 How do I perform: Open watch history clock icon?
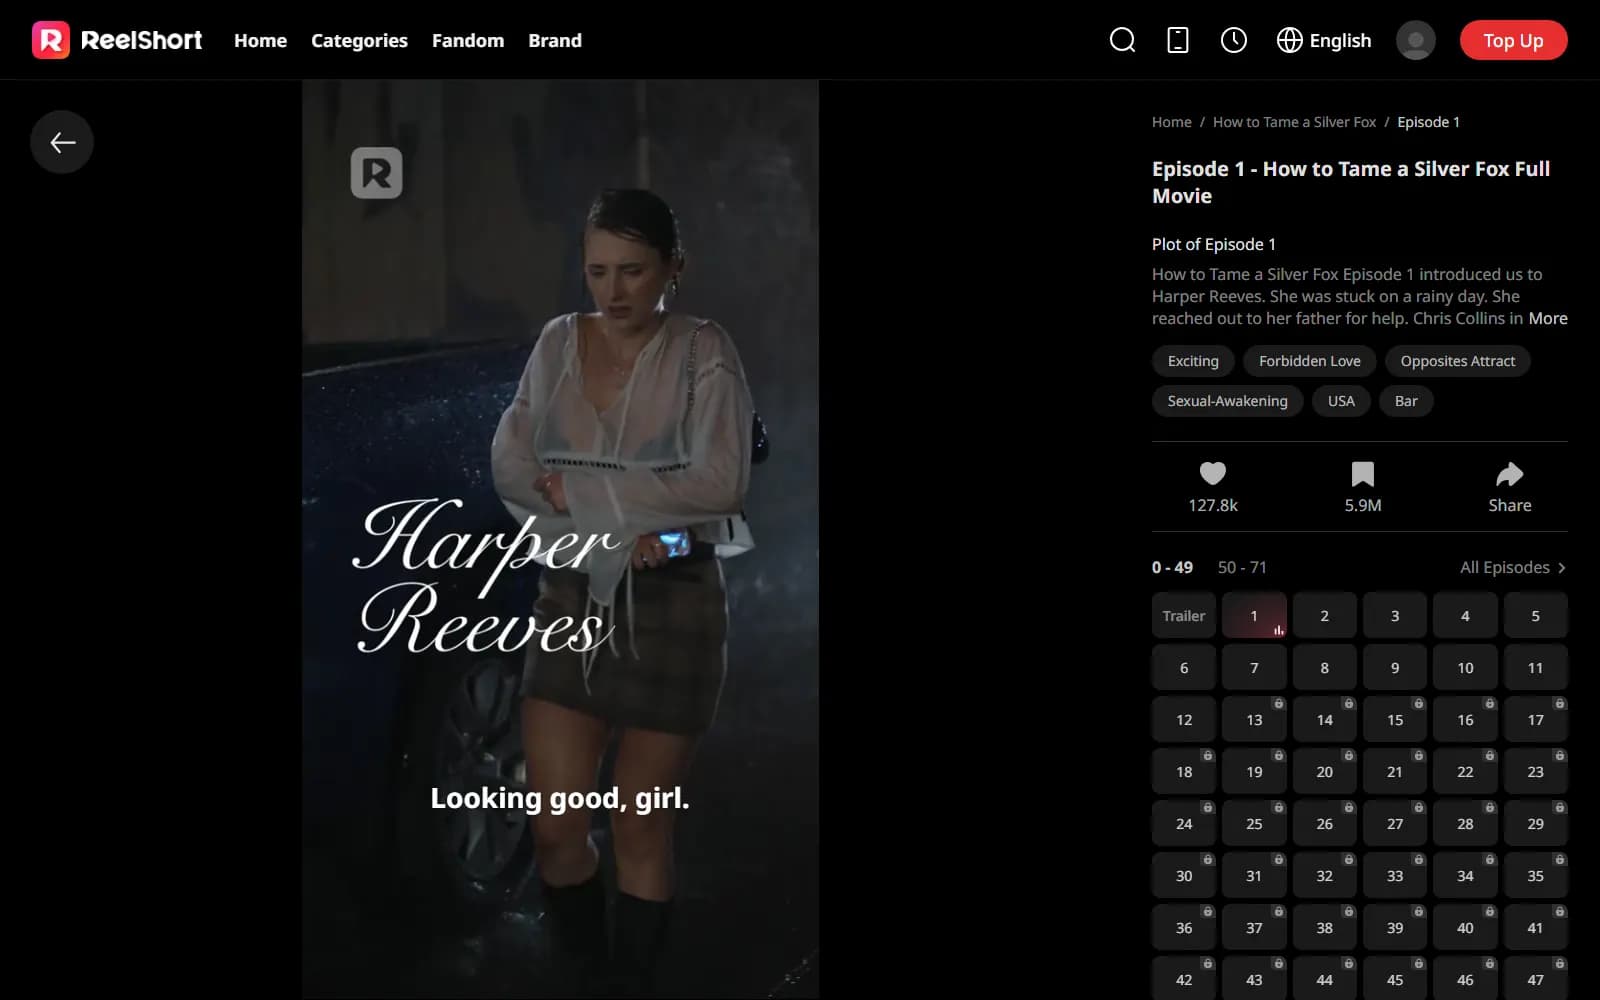point(1234,40)
